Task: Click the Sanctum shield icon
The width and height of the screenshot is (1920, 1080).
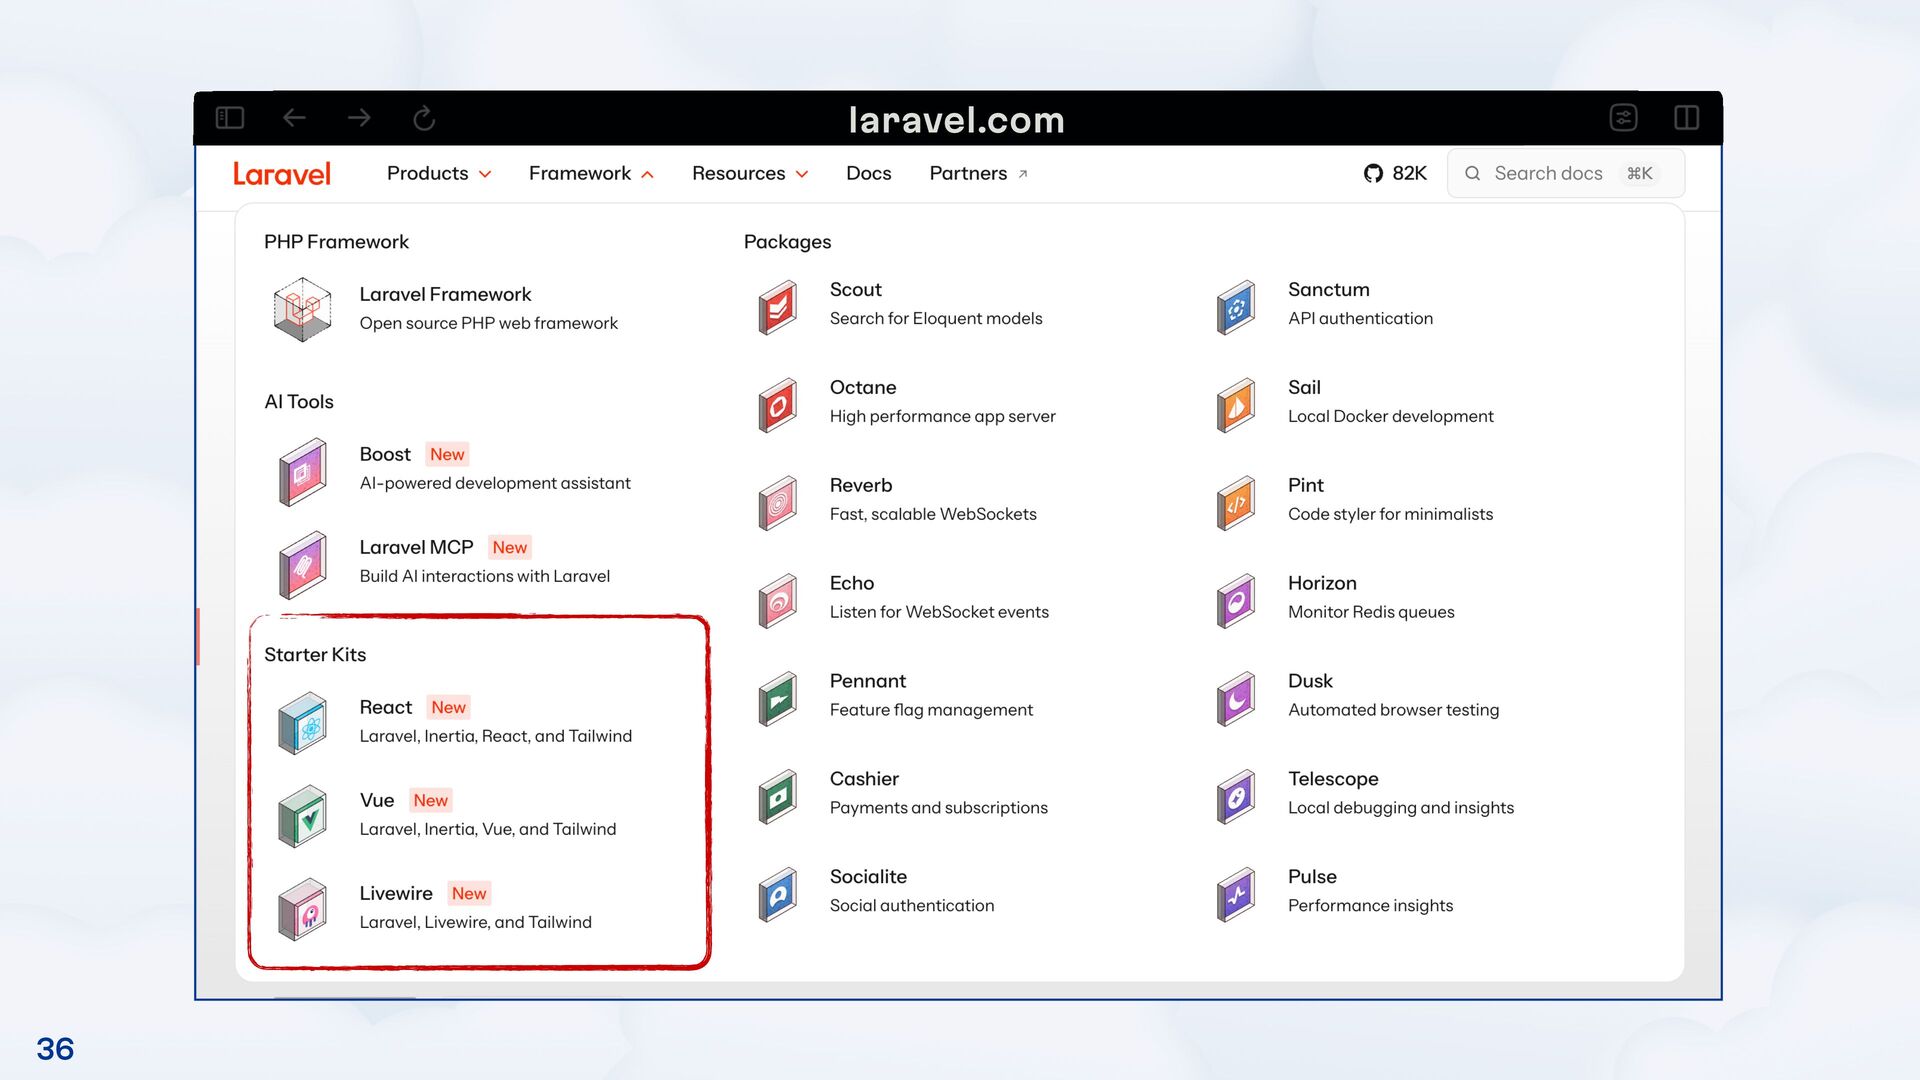Action: coord(1236,307)
